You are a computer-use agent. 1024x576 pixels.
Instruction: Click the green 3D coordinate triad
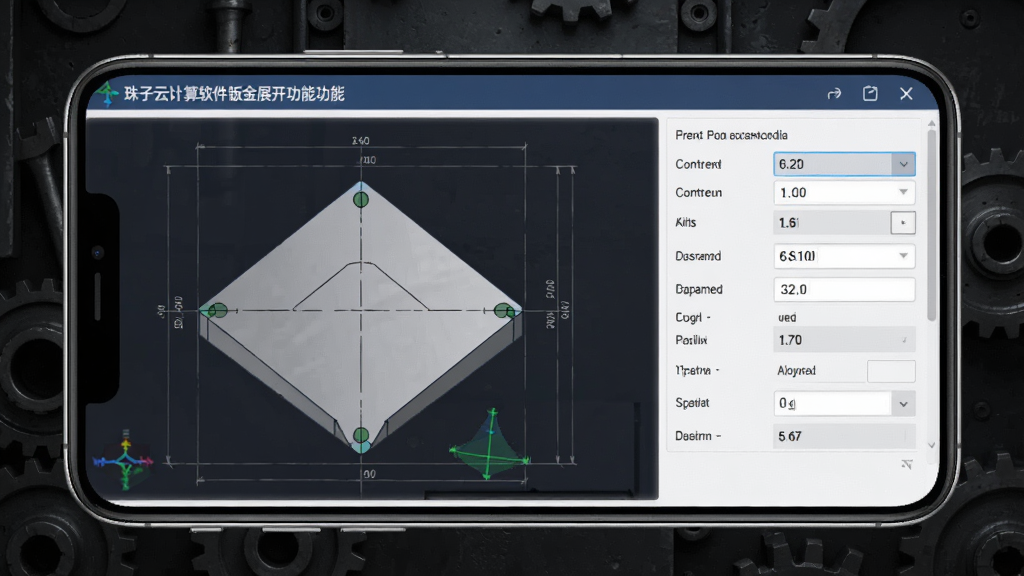pos(490,445)
